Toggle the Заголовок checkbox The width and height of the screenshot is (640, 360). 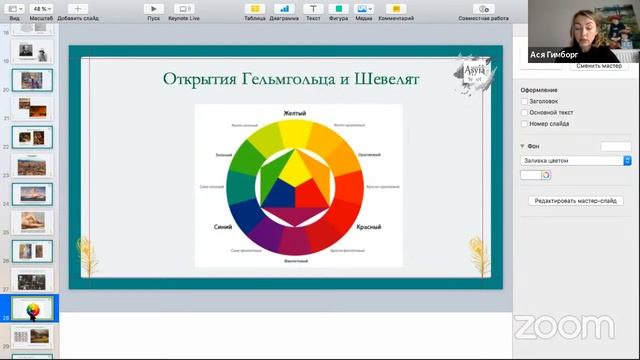tap(524, 101)
